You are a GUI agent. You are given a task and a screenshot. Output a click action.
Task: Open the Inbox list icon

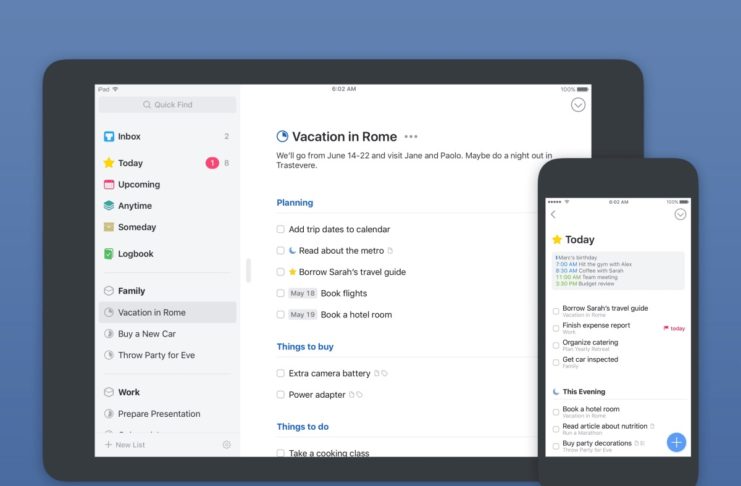(x=109, y=137)
